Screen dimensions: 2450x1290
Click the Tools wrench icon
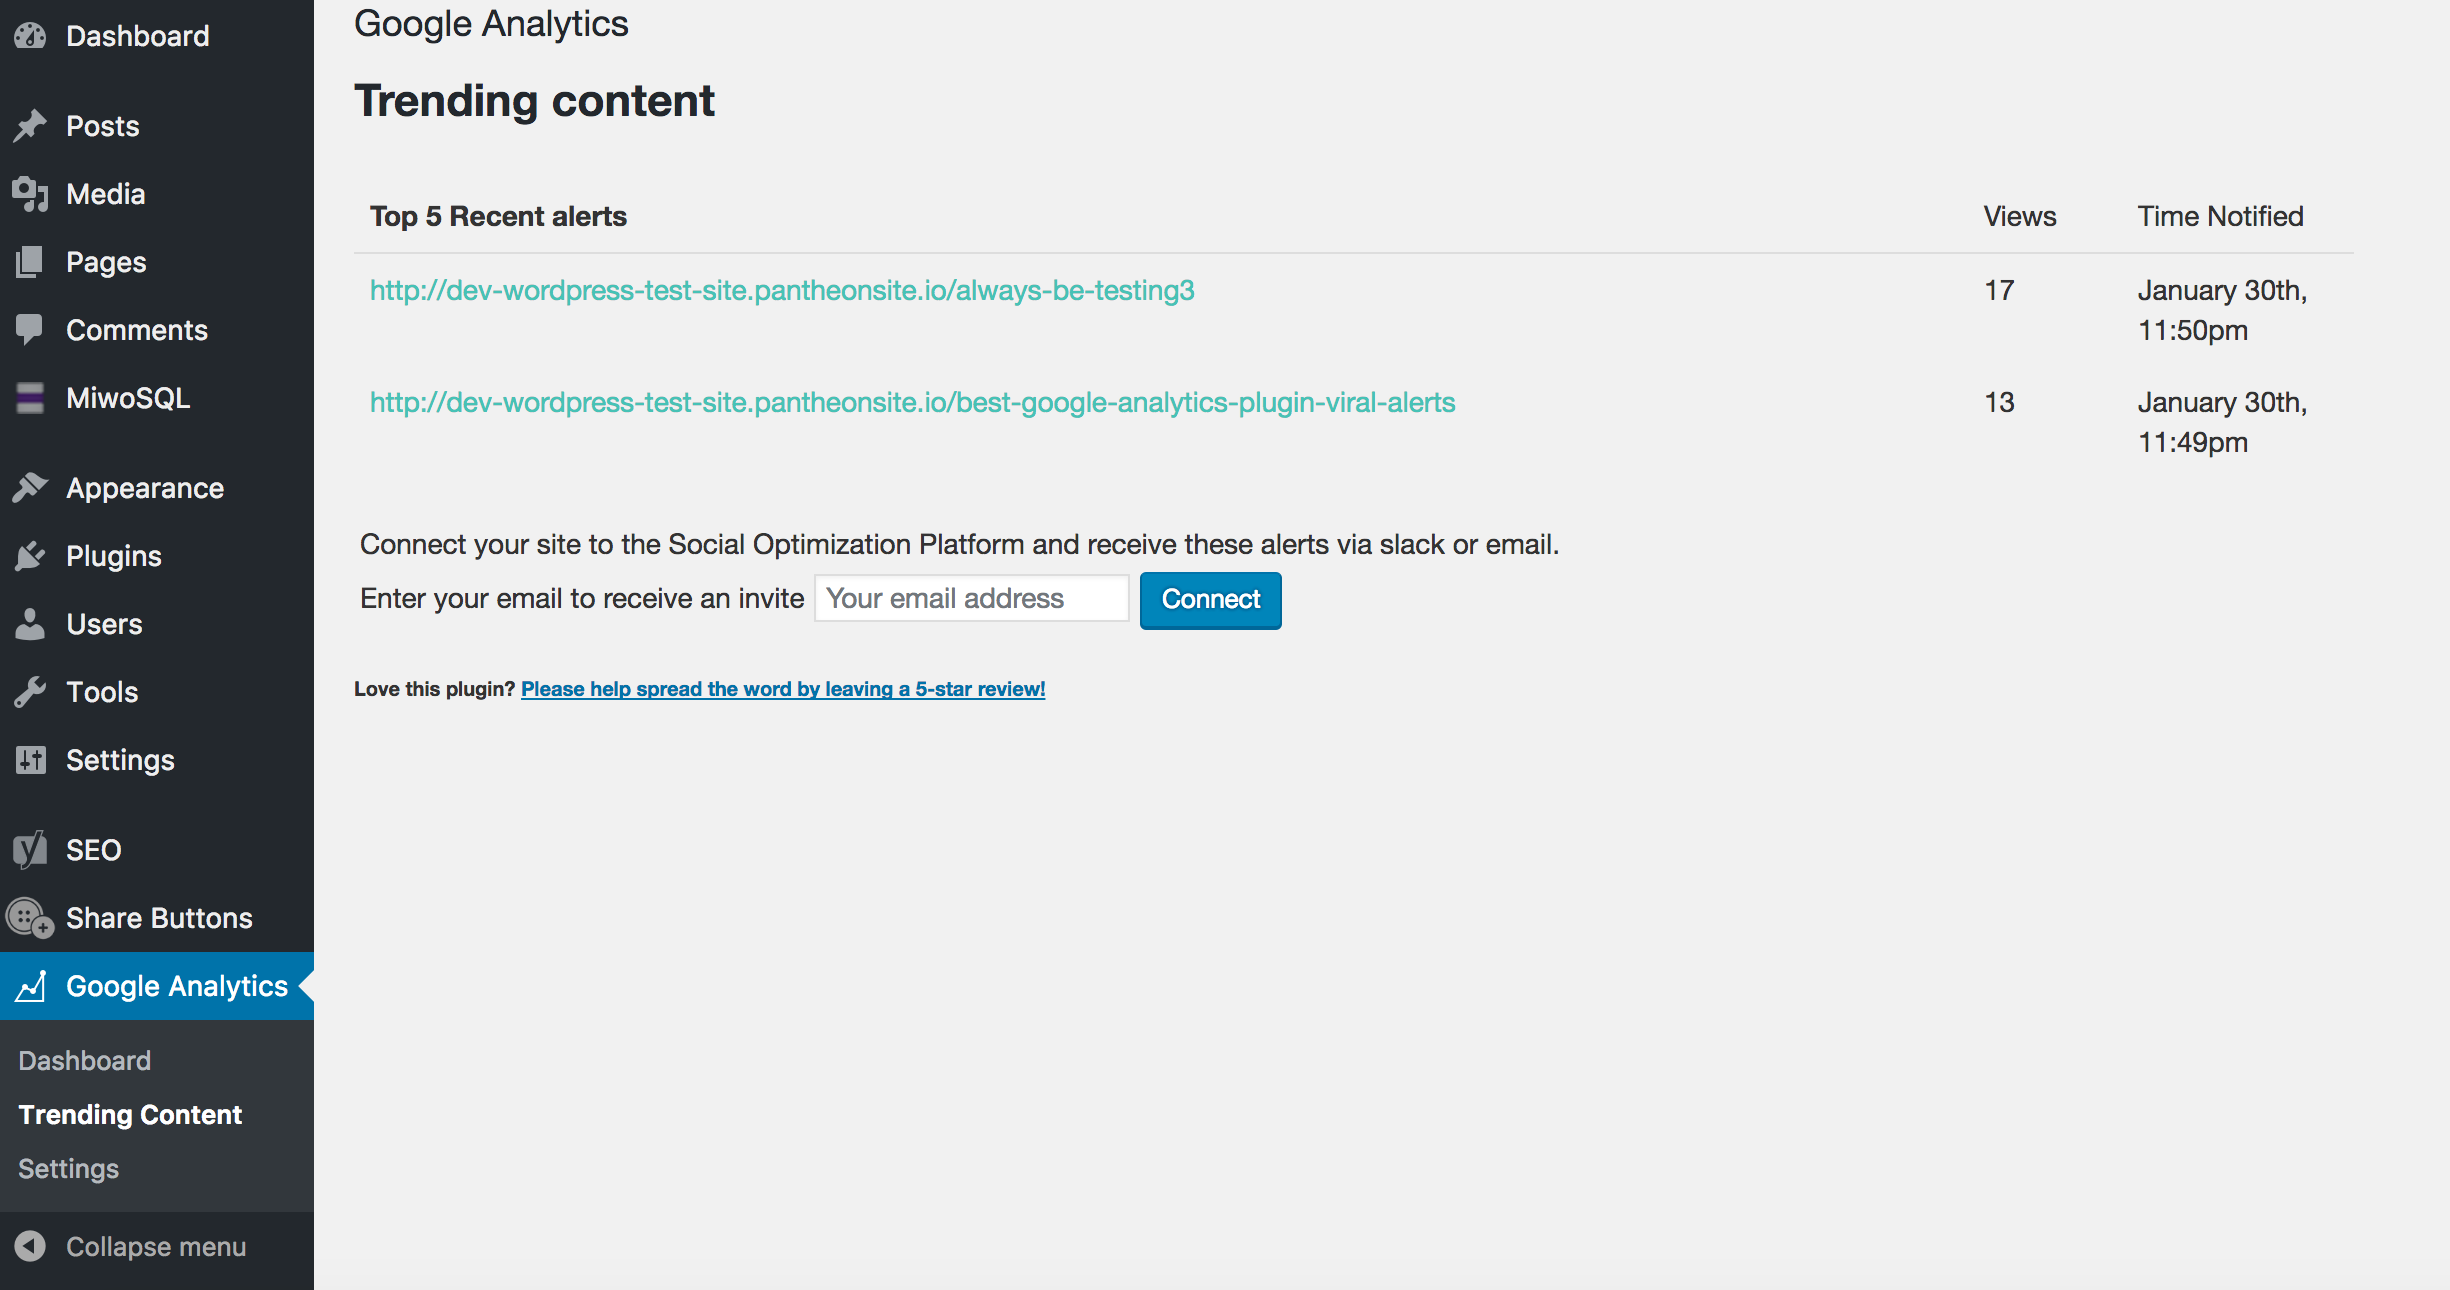(x=30, y=692)
